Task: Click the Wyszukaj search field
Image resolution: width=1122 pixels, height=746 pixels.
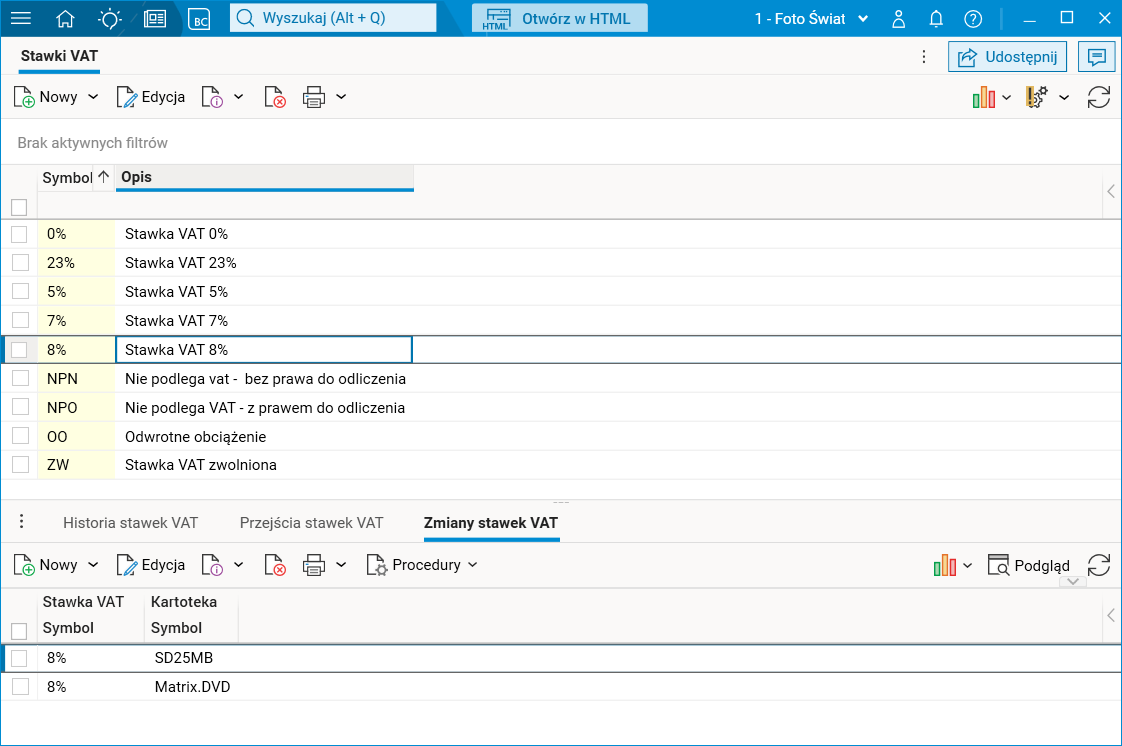Action: pos(333,19)
